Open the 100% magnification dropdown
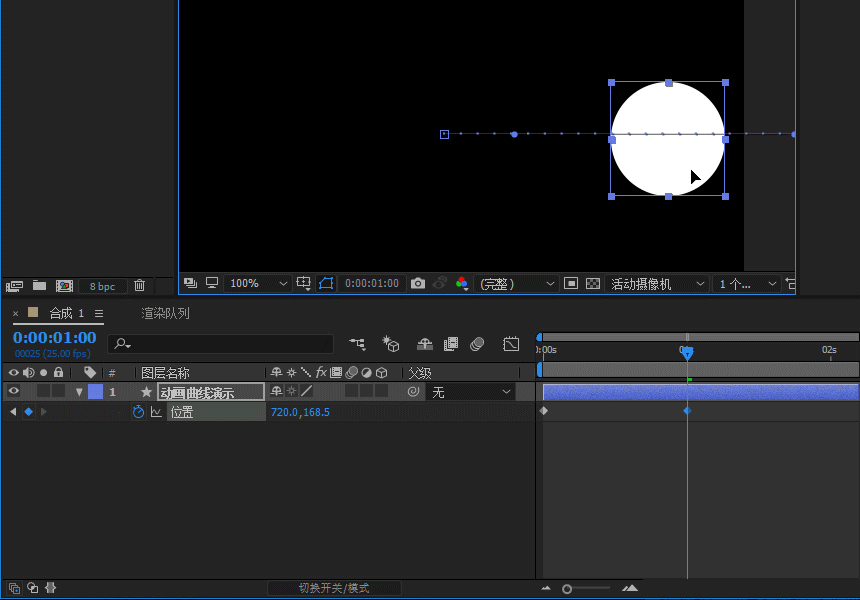The height and width of the screenshot is (600, 860). pos(258,284)
